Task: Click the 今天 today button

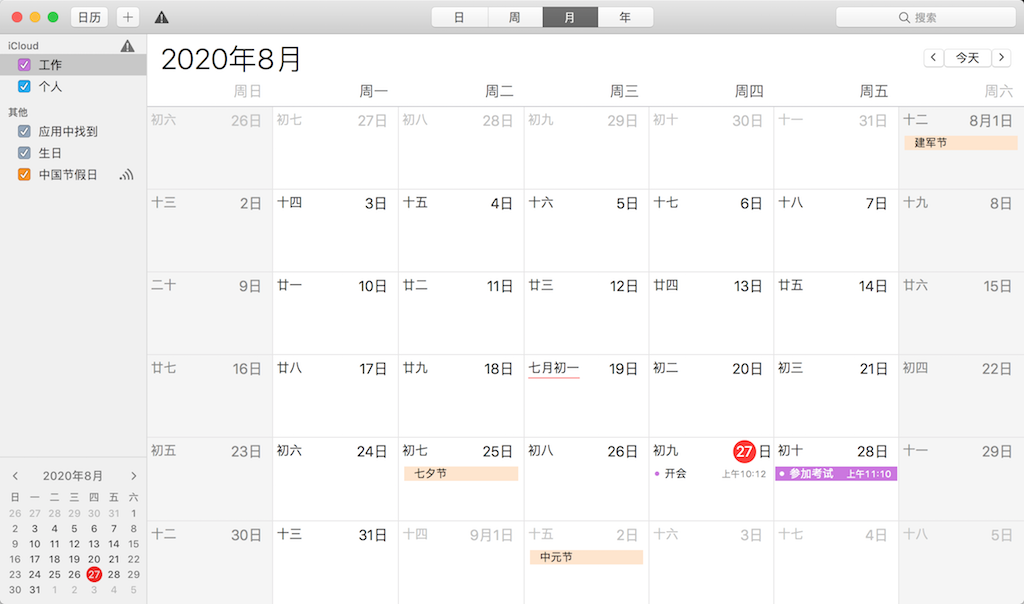Action: [967, 57]
